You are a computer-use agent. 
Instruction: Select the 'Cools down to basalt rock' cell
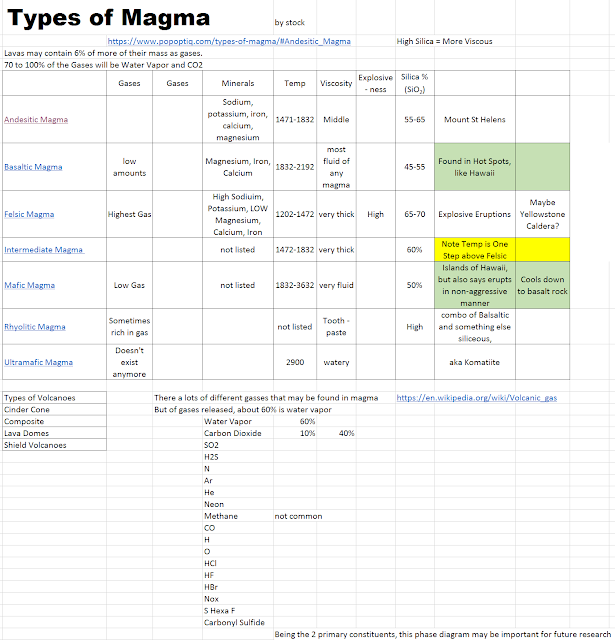(542, 285)
